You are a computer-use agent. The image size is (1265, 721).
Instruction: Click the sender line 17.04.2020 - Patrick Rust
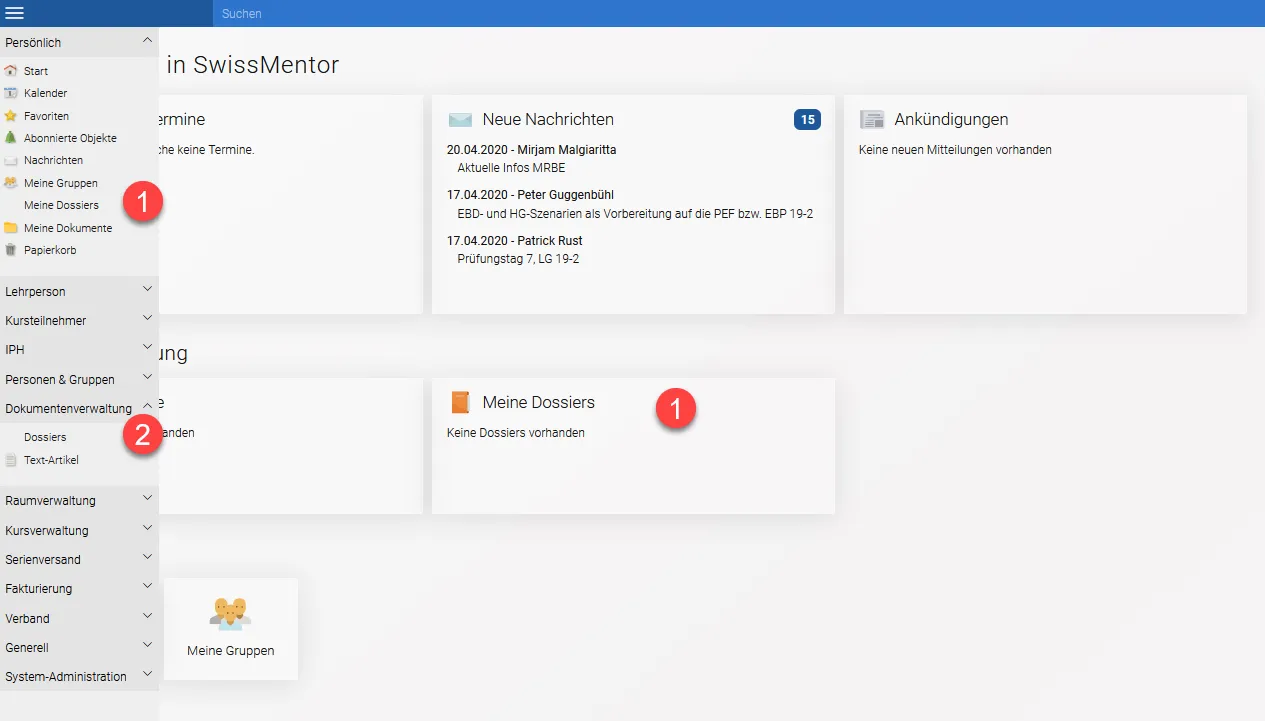pyautogui.click(x=515, y=241)
